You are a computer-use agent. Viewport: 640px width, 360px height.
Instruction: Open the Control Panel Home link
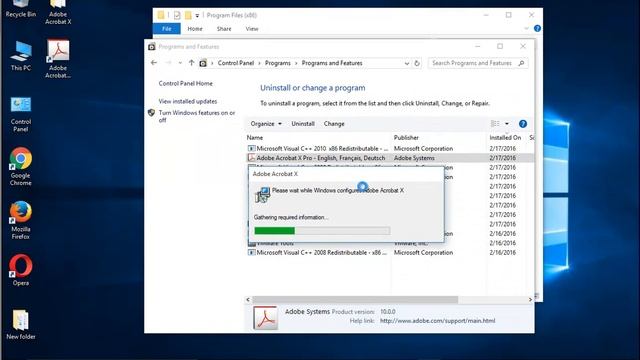186,84
